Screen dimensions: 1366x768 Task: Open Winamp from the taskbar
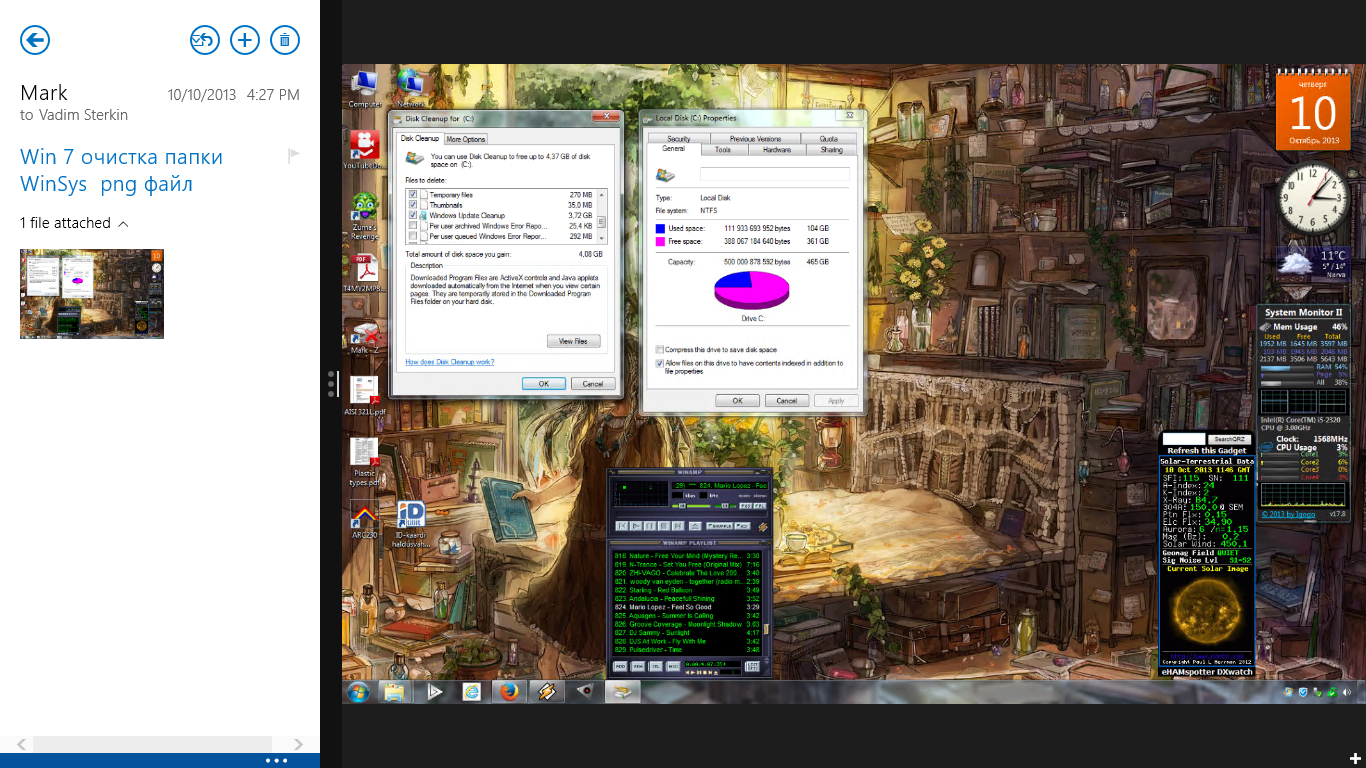[546, 691]
